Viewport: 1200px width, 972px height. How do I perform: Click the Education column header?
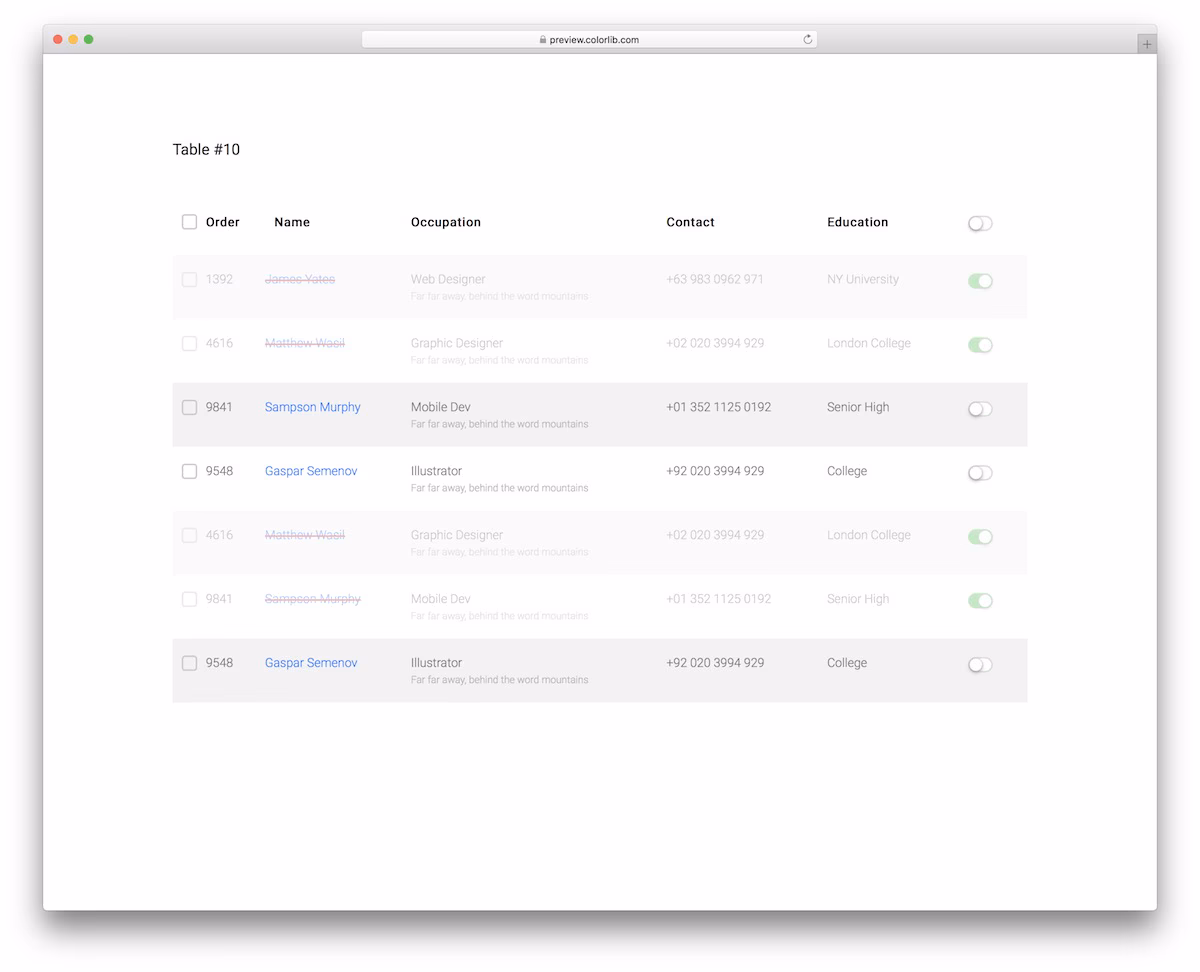click(857, 222)
